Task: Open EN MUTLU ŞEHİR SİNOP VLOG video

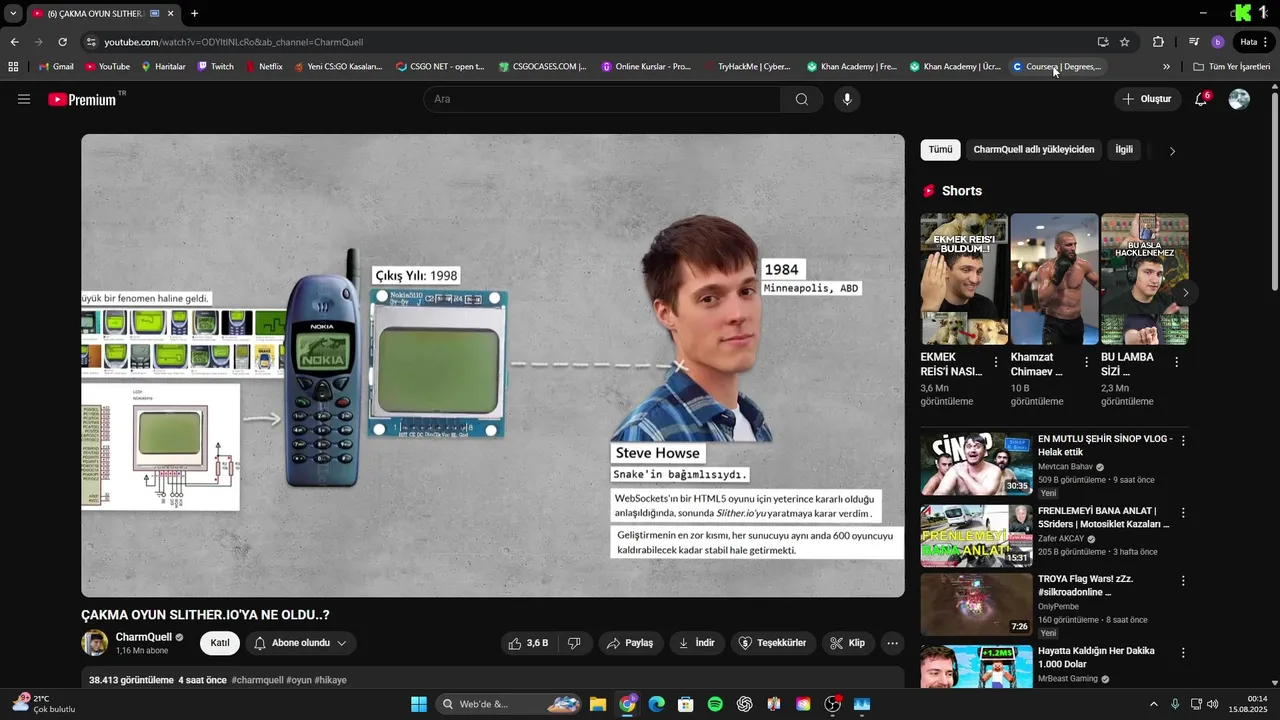Action: point(1104,445)
